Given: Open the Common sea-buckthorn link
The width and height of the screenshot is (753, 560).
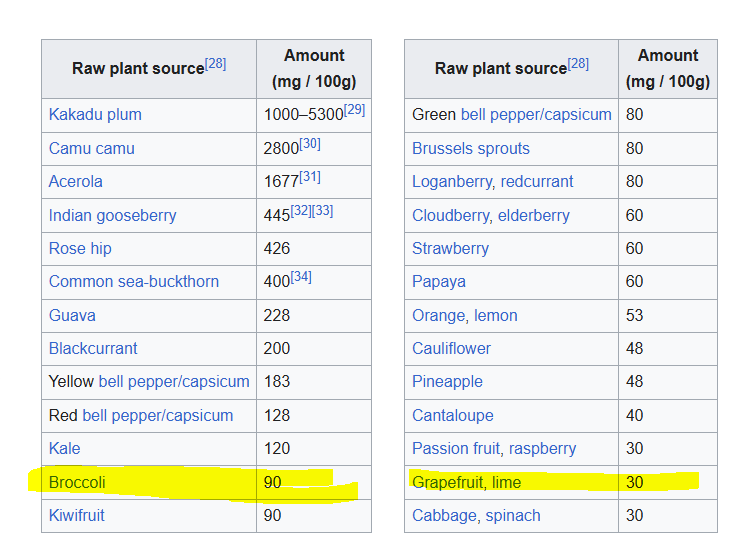Looking at the screenshot, I should point(134,281).
